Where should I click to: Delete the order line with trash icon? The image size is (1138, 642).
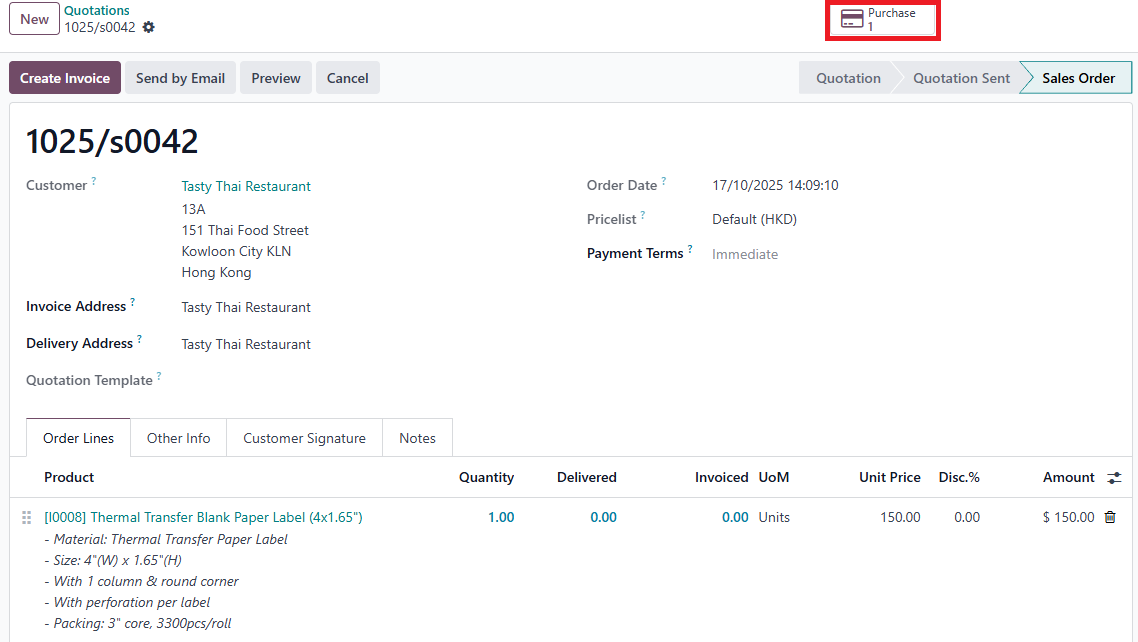click(x=1110, y=517)
